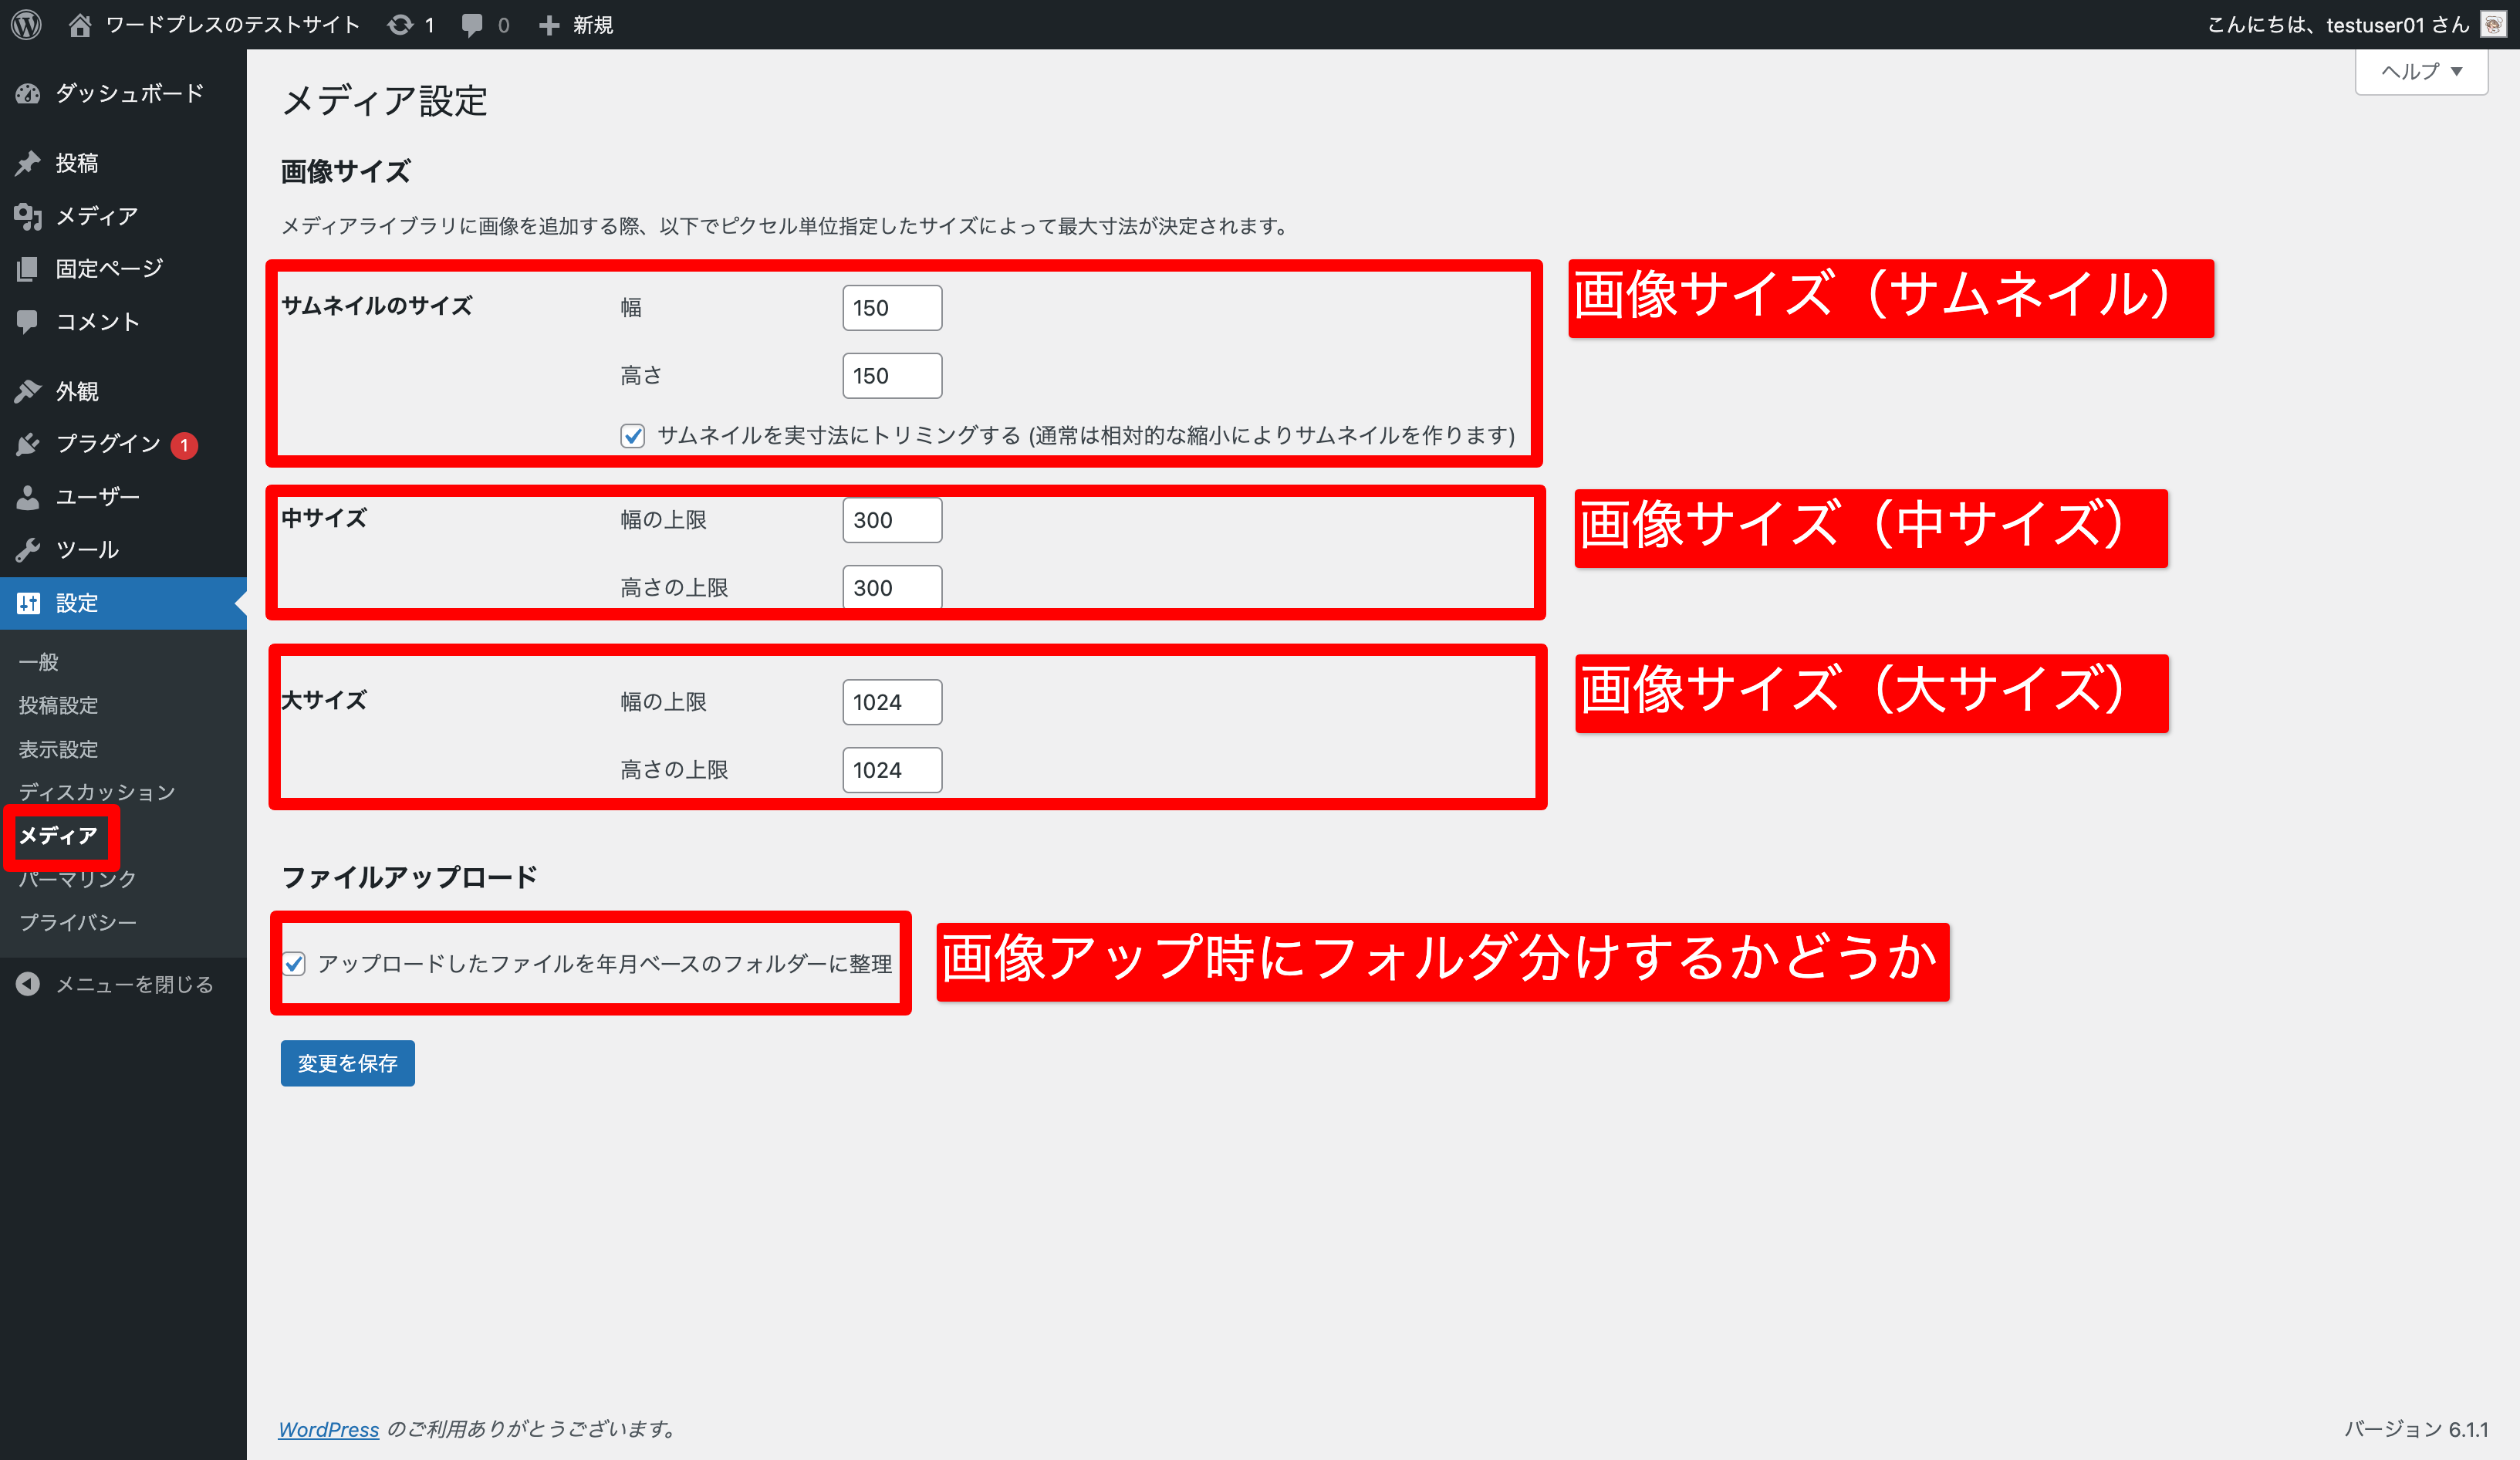Image resolution: width=2520 pixels, height=1460 pixels.
Task: Open 投稿 menu item
Action: coord(123,163)
